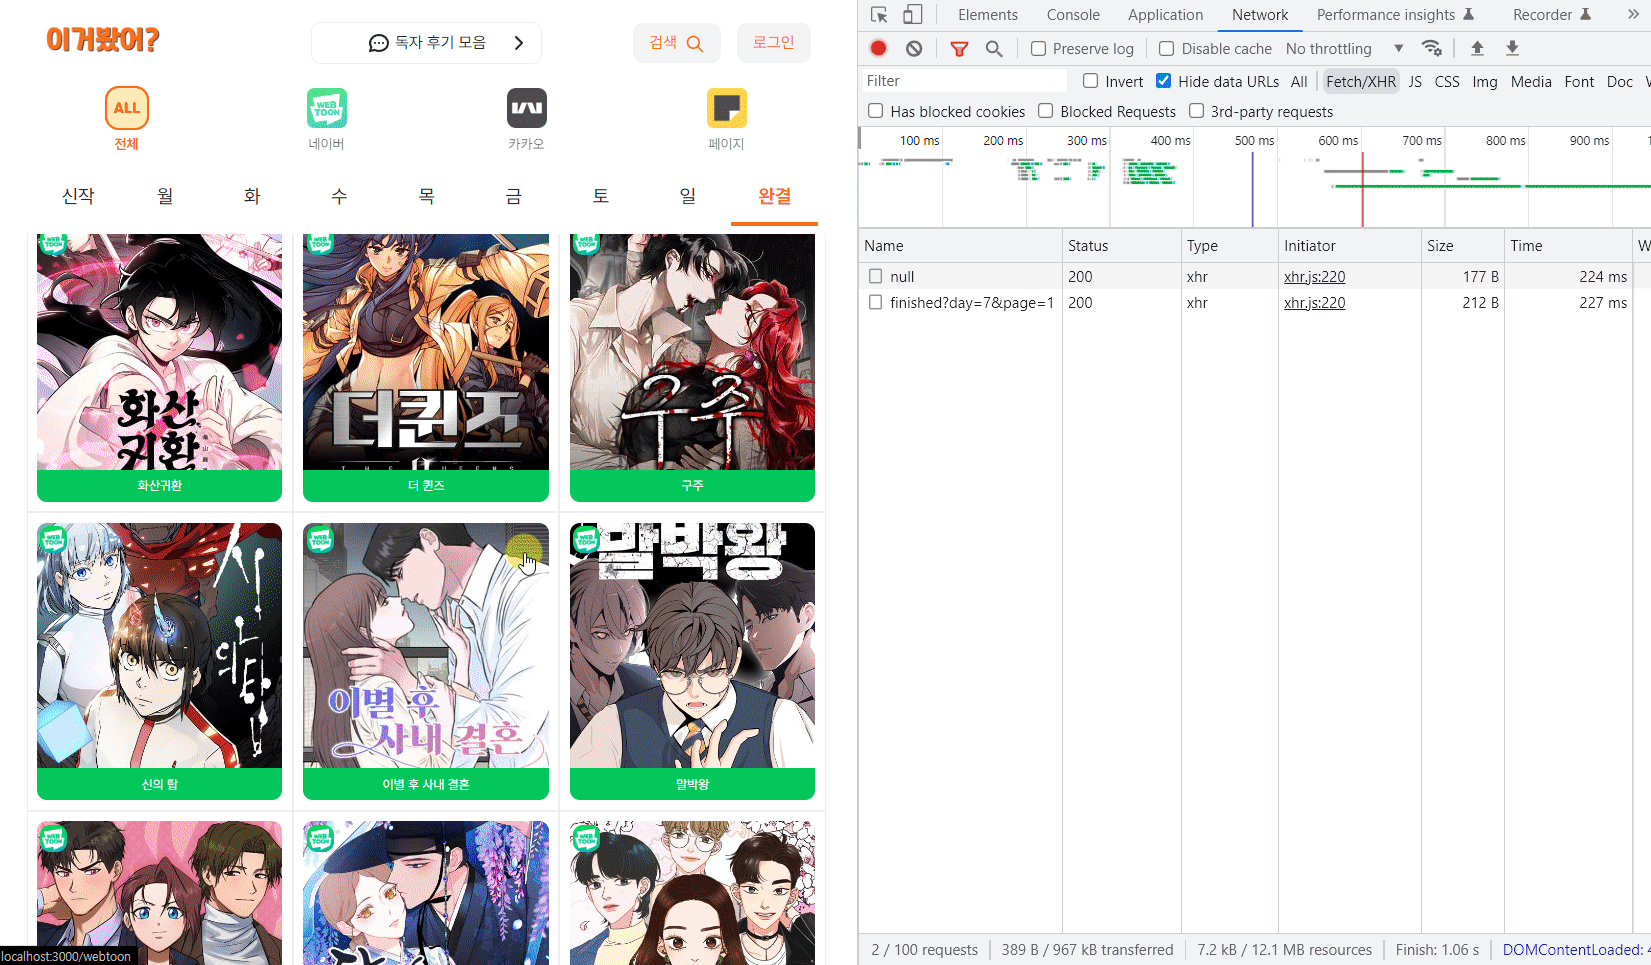This screenshot has width=1651, height=965.
Task: Select the 신작 day tab
Action: [x=78, y=196]
